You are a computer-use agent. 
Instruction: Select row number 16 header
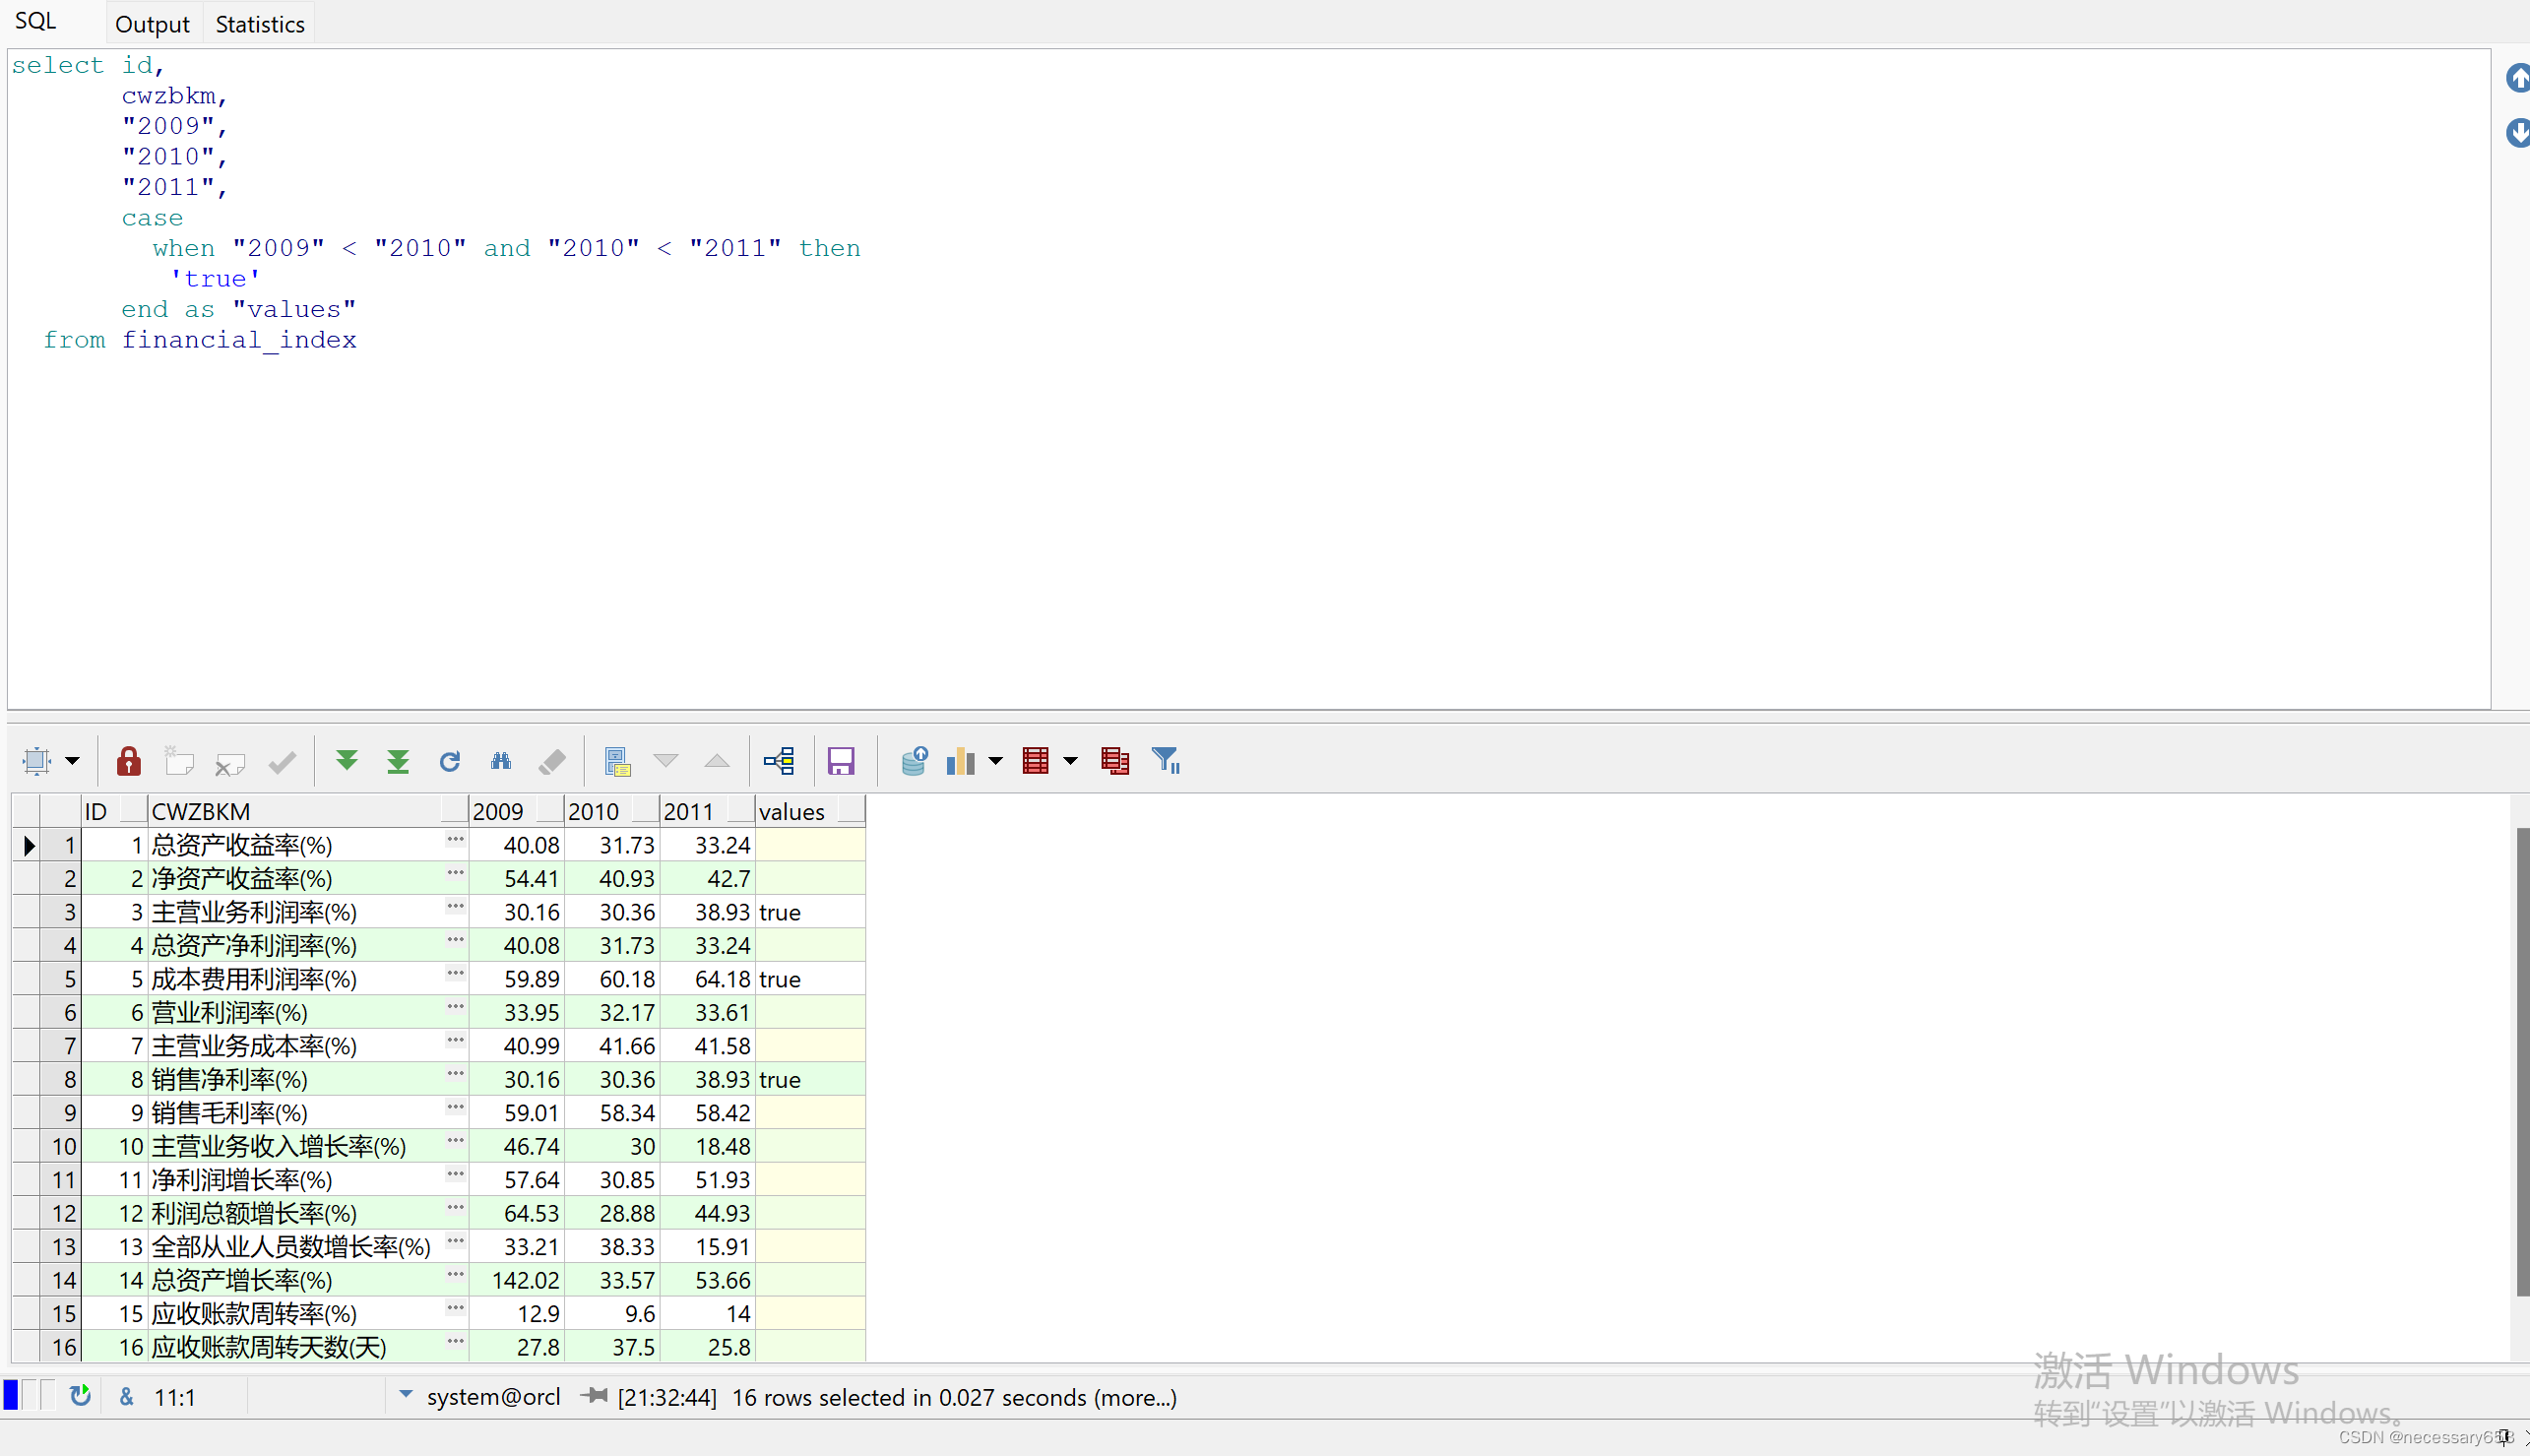coord(60,1347)
